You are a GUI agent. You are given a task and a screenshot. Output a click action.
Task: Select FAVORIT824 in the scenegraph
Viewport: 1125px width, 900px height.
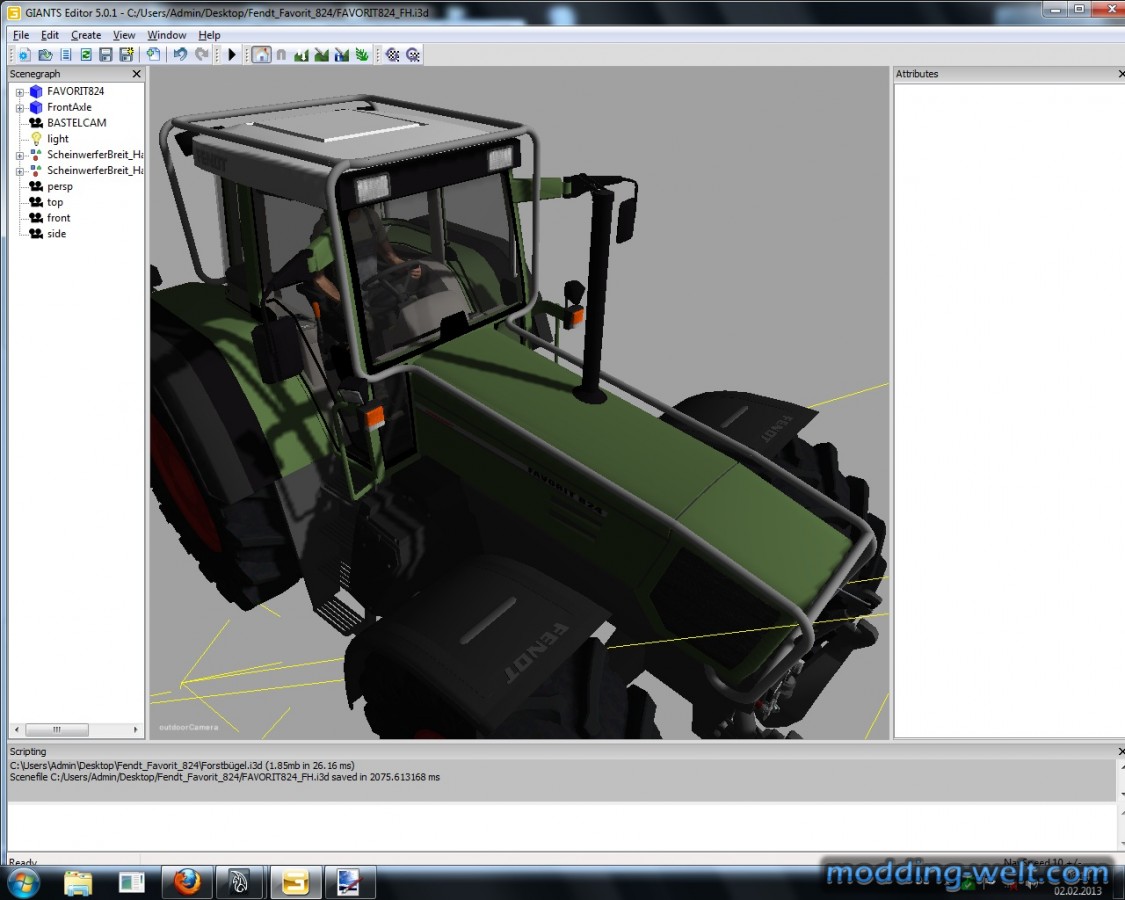point(75,91)
